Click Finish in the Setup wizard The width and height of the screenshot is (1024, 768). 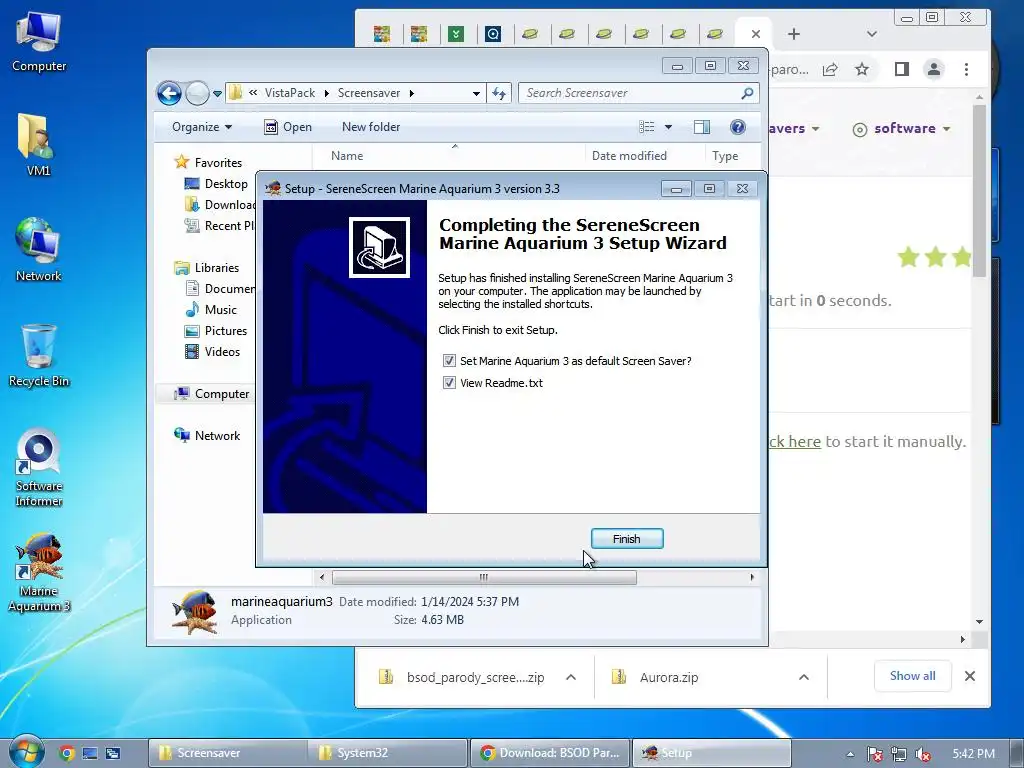click(x=627, y=539)
